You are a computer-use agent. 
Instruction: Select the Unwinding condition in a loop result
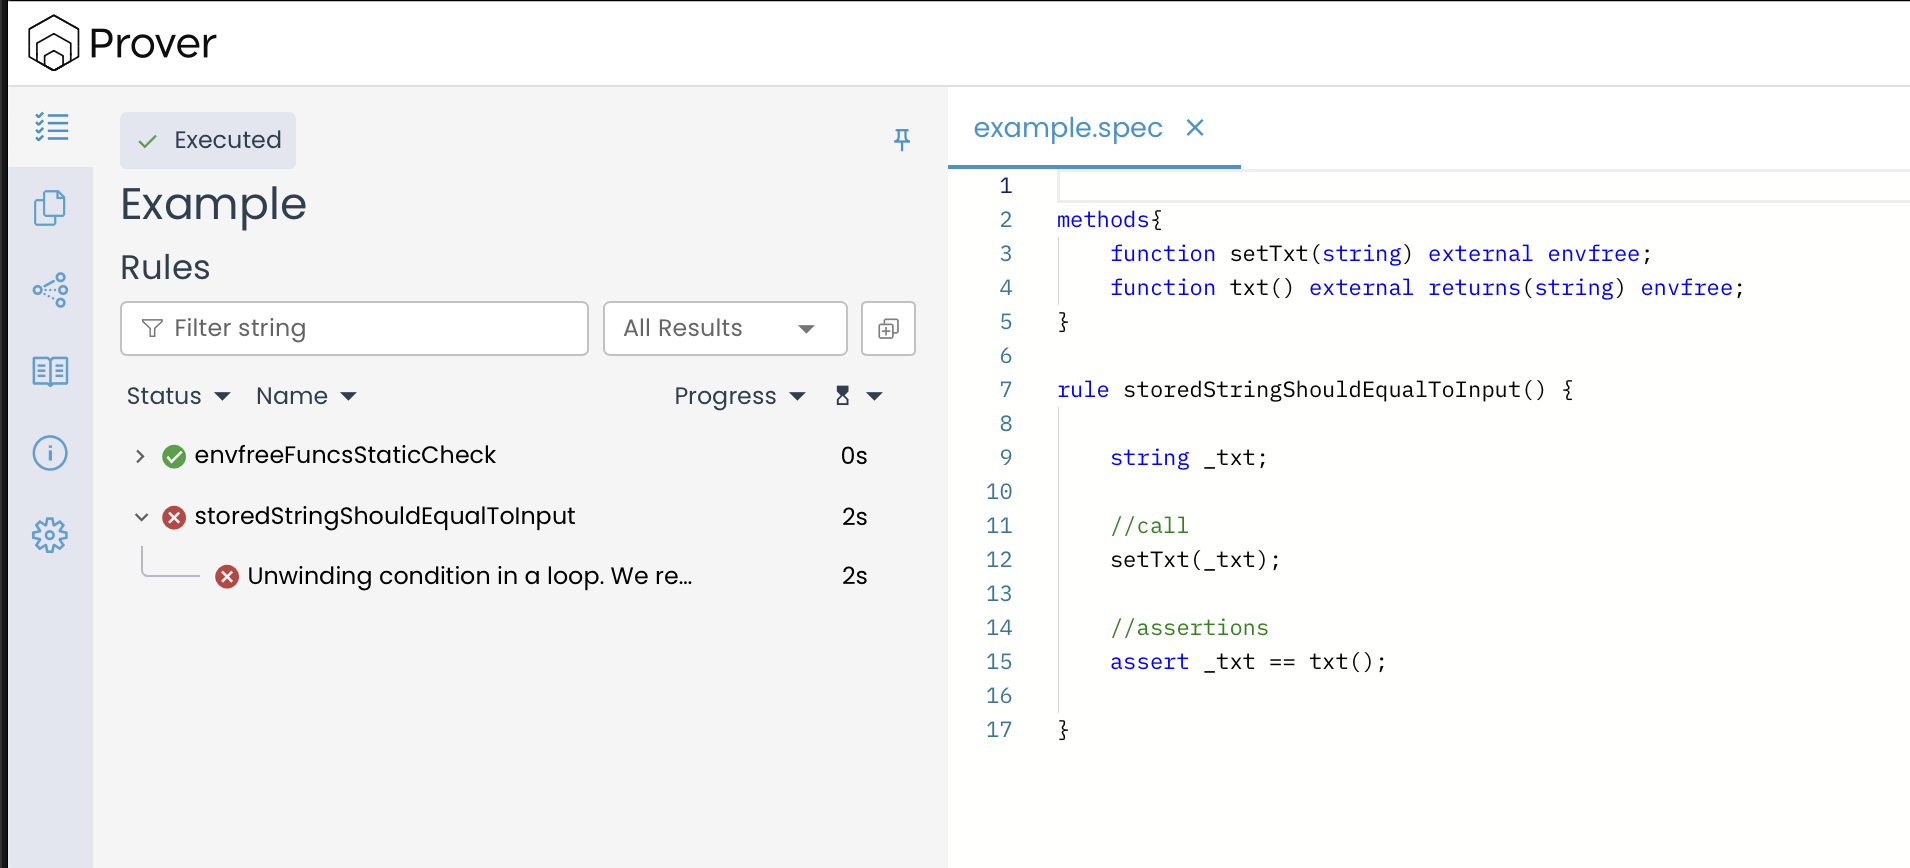tap(469, 576)
